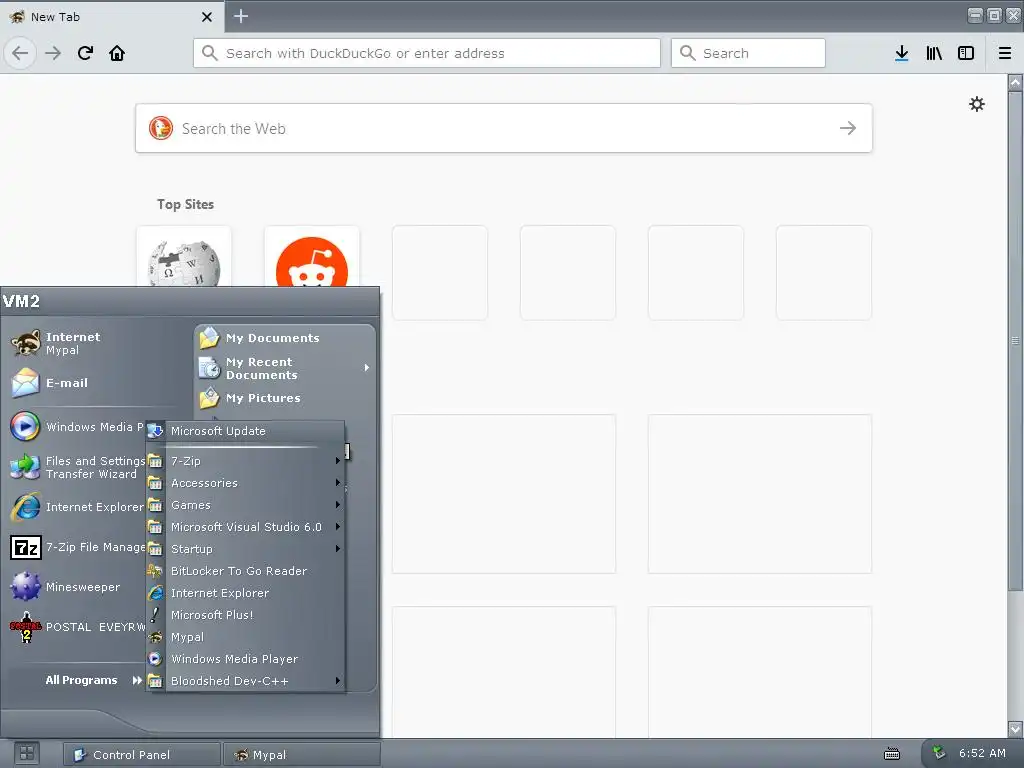This screenshot has height=768, width=1024.
Task: Open the Library bookmarks icon
Action: [934, 53]
